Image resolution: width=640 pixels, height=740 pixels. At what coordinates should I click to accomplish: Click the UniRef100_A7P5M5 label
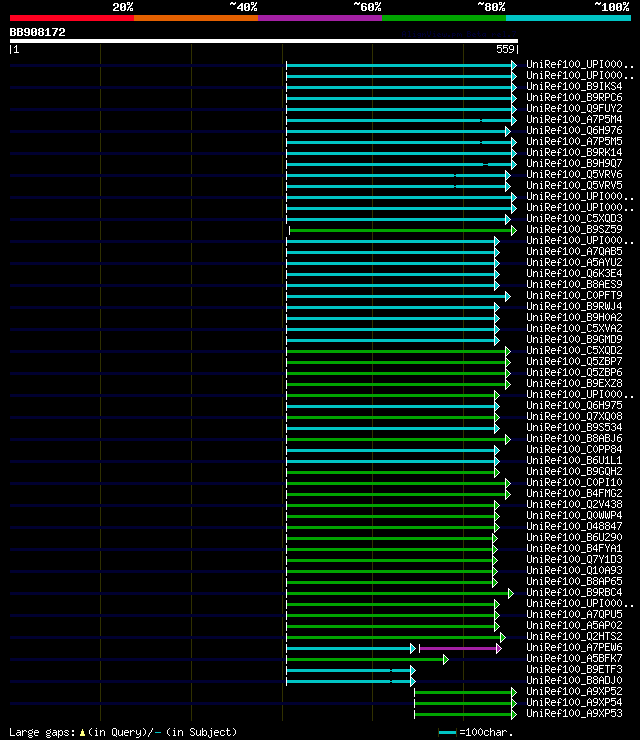point(574,141)
